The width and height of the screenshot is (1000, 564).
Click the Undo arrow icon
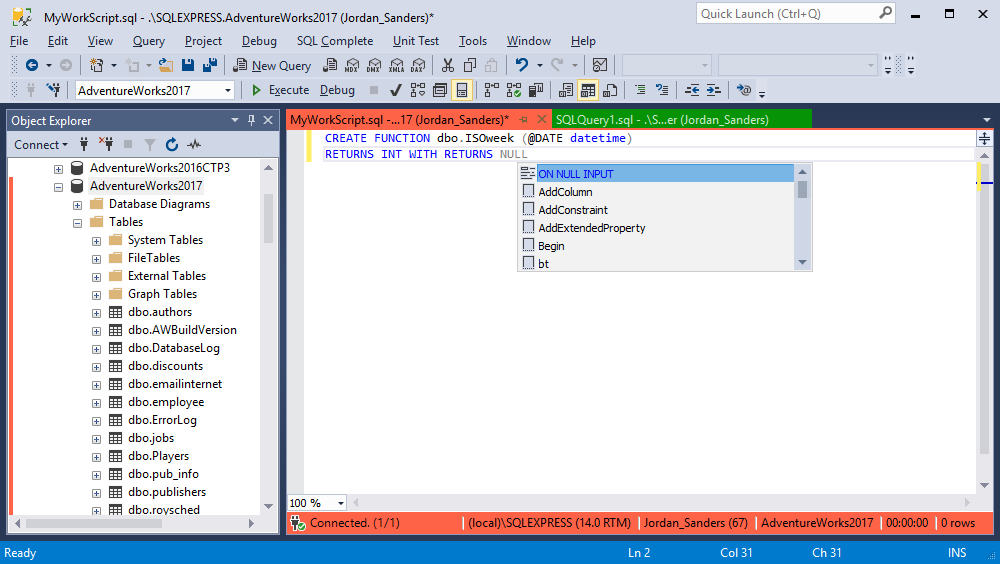(x=521, y=65)
